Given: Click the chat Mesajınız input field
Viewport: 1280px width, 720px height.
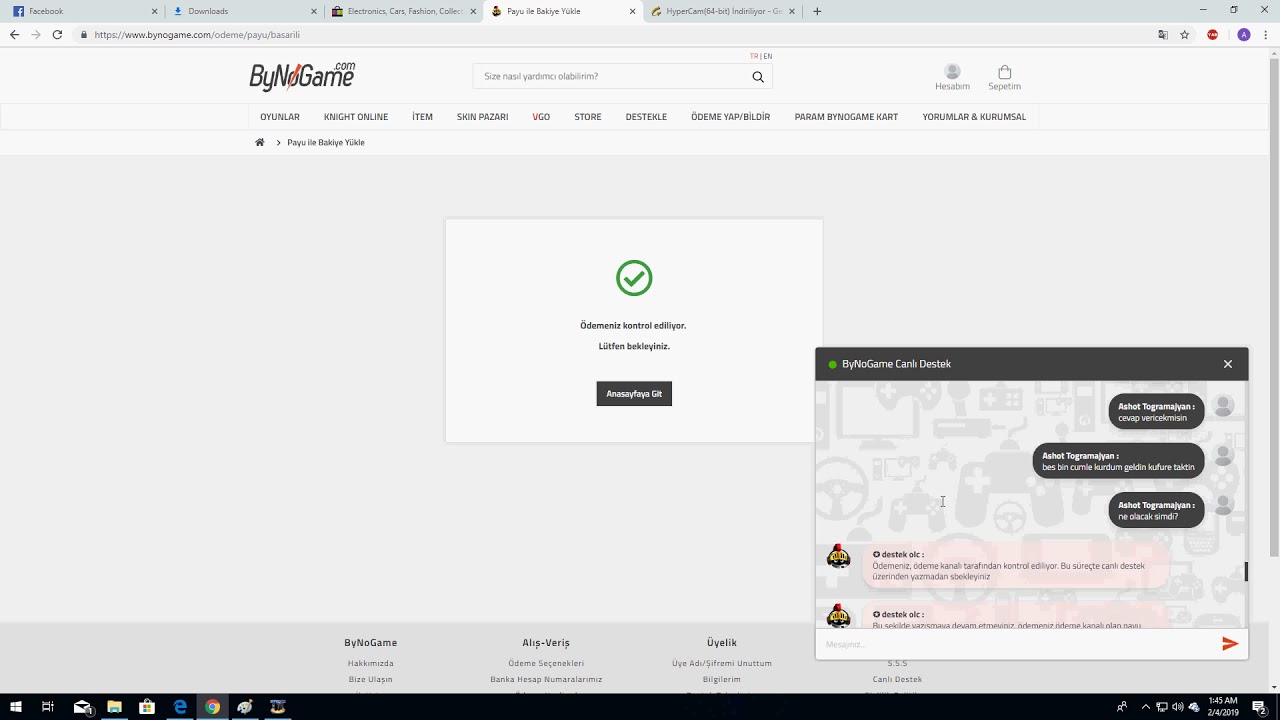Looking at the screenshot, I should 1016,644.
